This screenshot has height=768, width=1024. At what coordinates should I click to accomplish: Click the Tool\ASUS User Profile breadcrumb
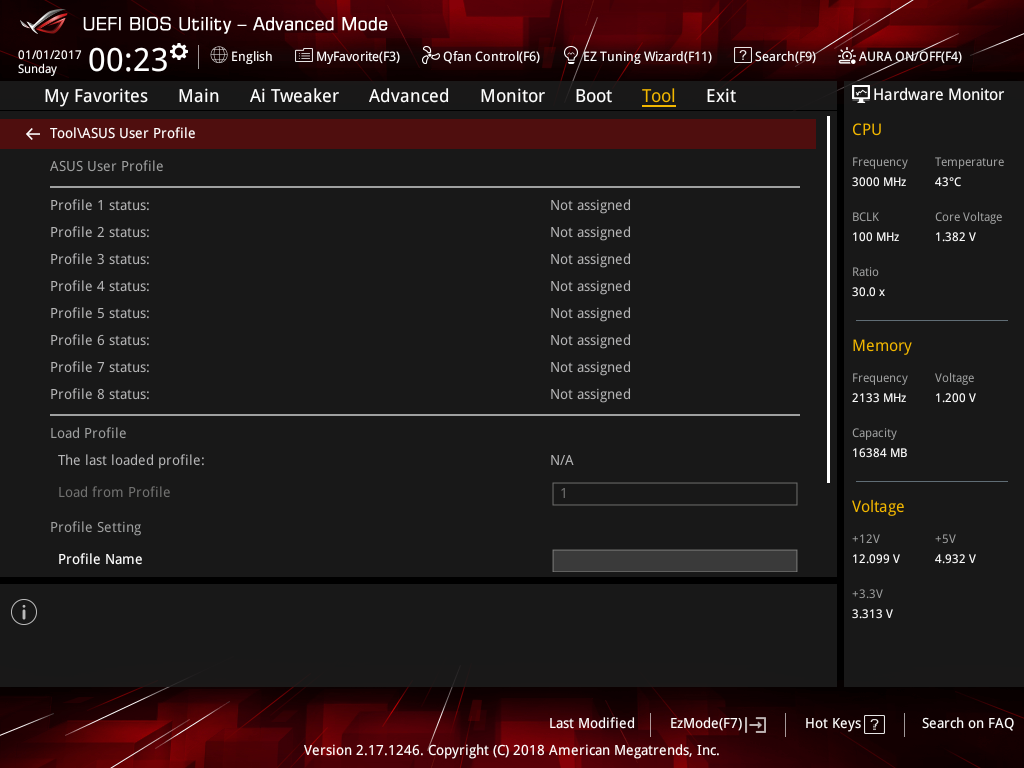(x=123, y=133)
